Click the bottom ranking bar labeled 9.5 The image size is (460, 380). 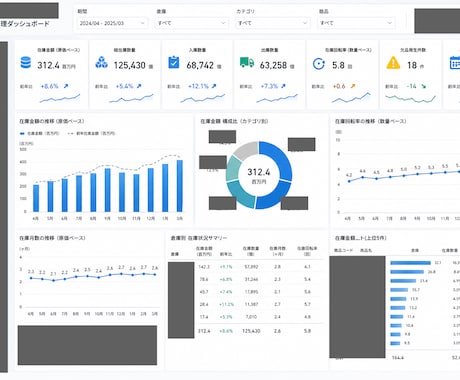[395, 343]
